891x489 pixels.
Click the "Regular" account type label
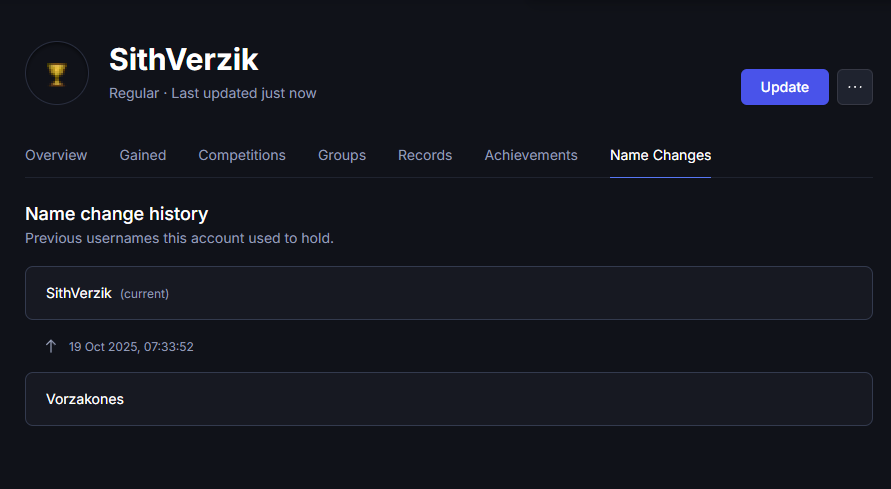pyautogui.click(x=133, y=93)
